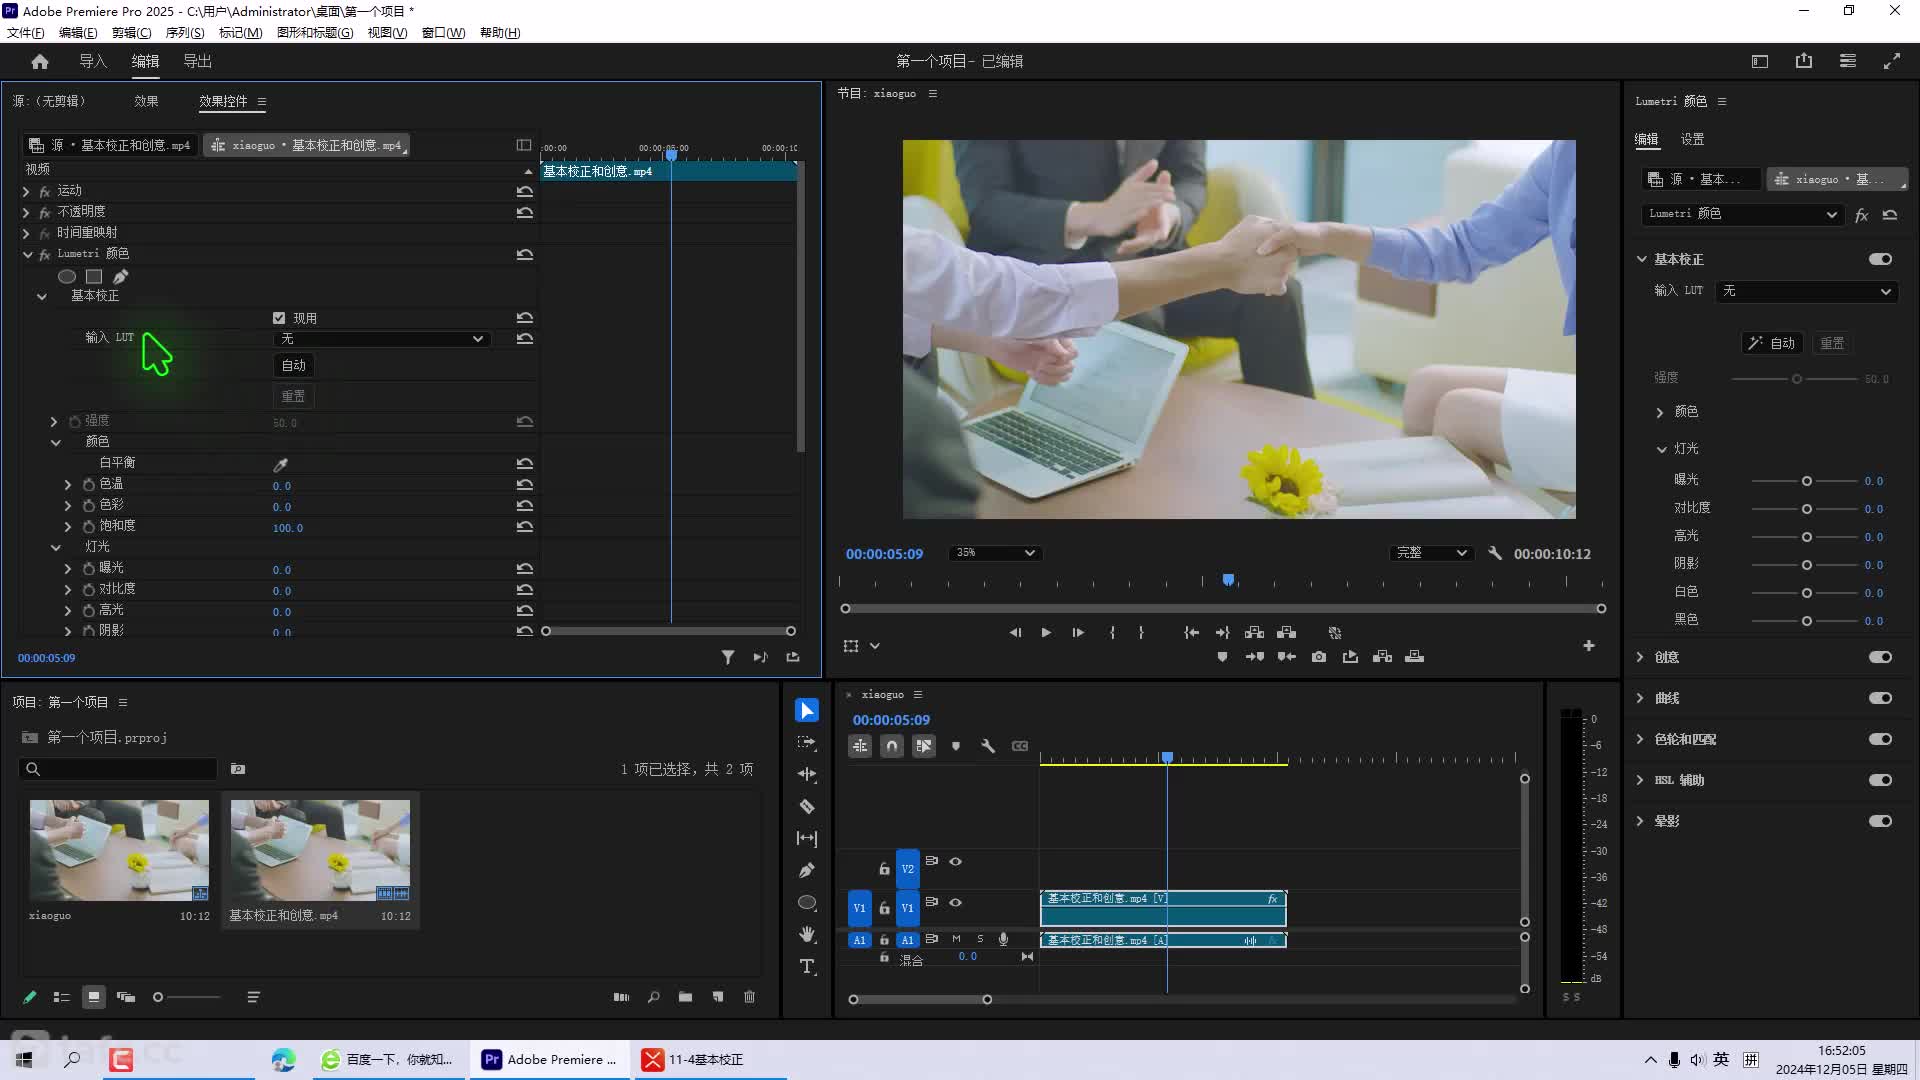
Task: Toggle HSL 辅助 section switch
Action: [x=1880, y=780]
